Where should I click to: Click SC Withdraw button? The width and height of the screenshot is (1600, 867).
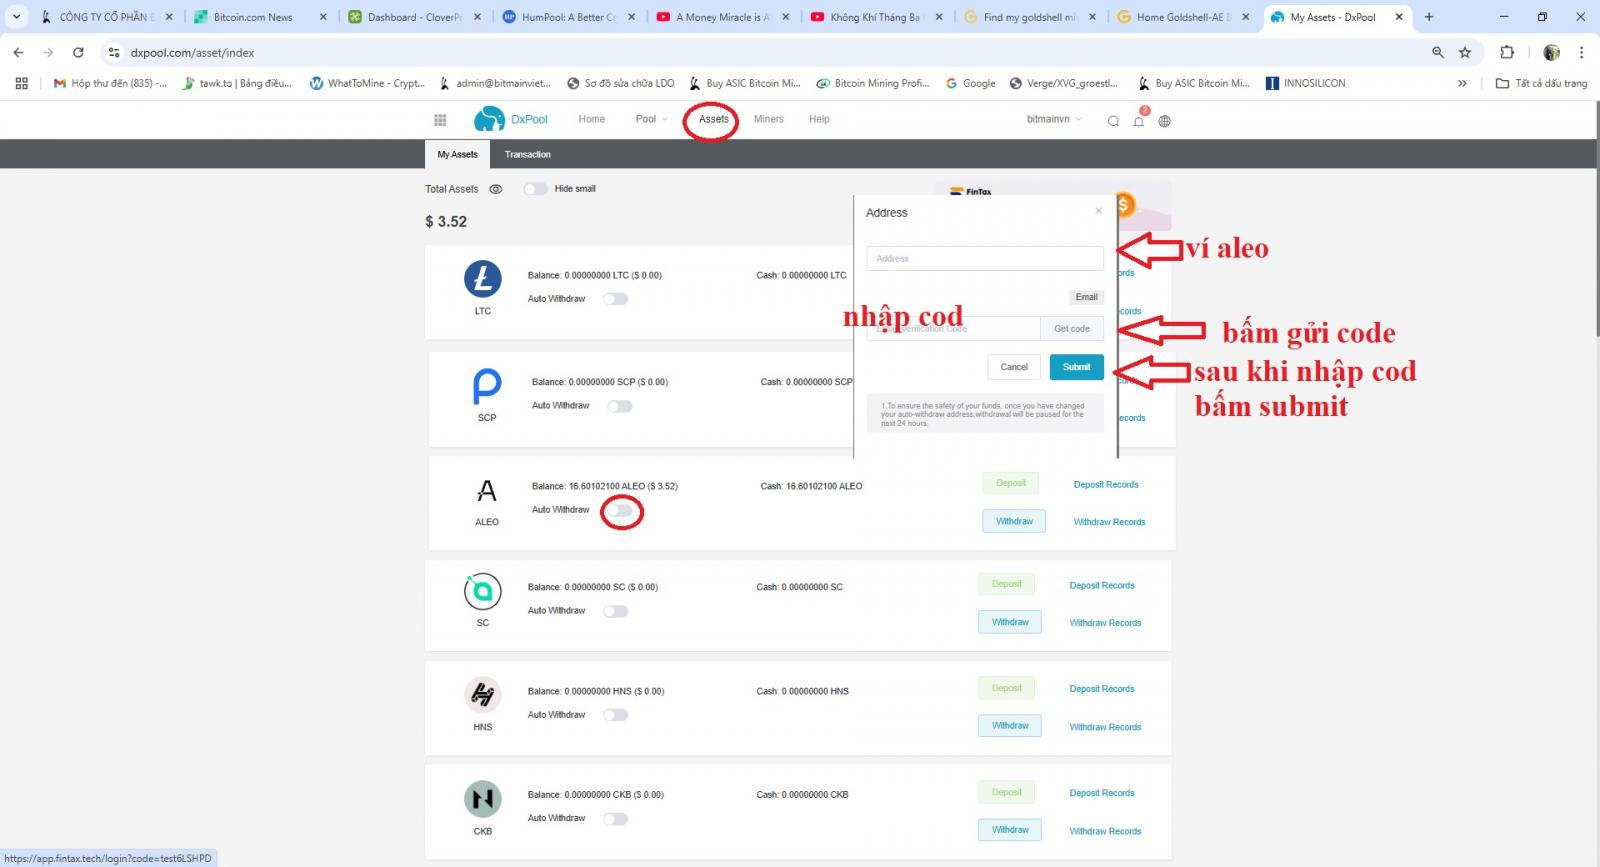tap(1010, 622)
